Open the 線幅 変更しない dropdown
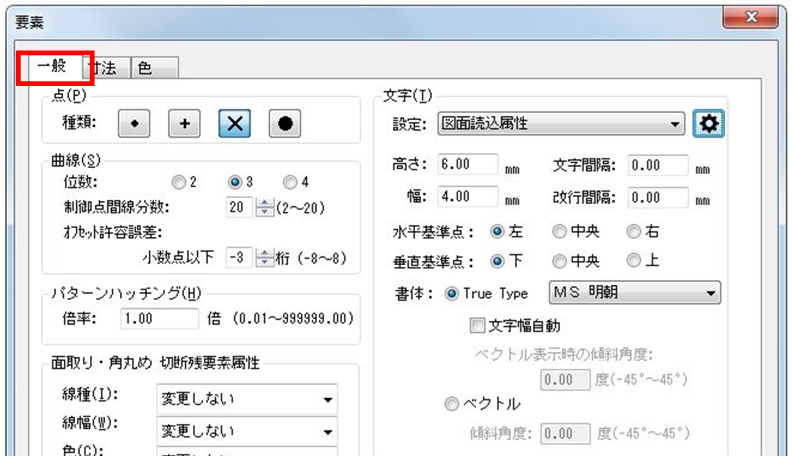This screenshot has width=793, height=460. tap(248, 432)
